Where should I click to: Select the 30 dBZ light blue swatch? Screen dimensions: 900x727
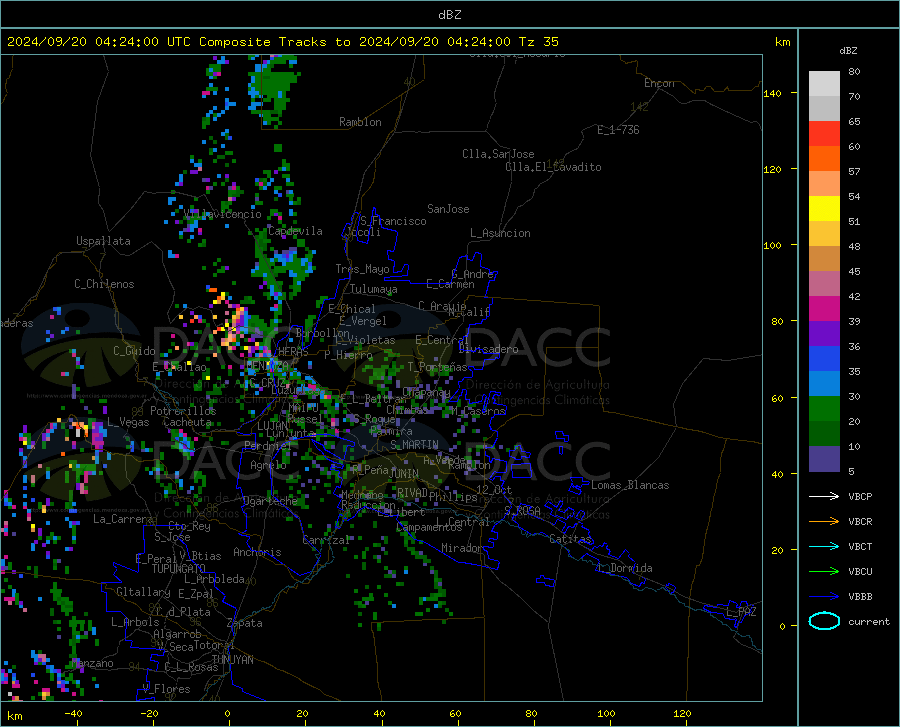(824, 384)
